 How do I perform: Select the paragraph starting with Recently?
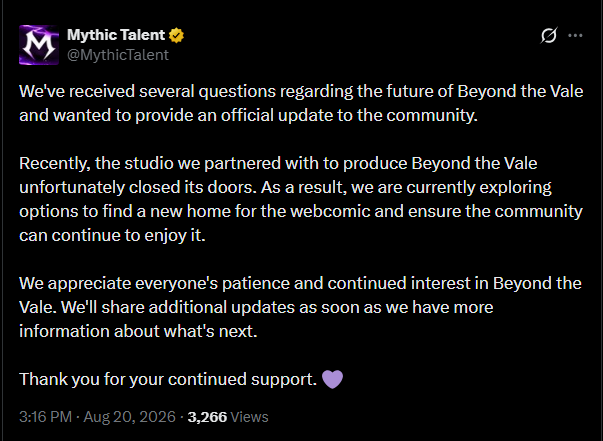coord(301,199)
